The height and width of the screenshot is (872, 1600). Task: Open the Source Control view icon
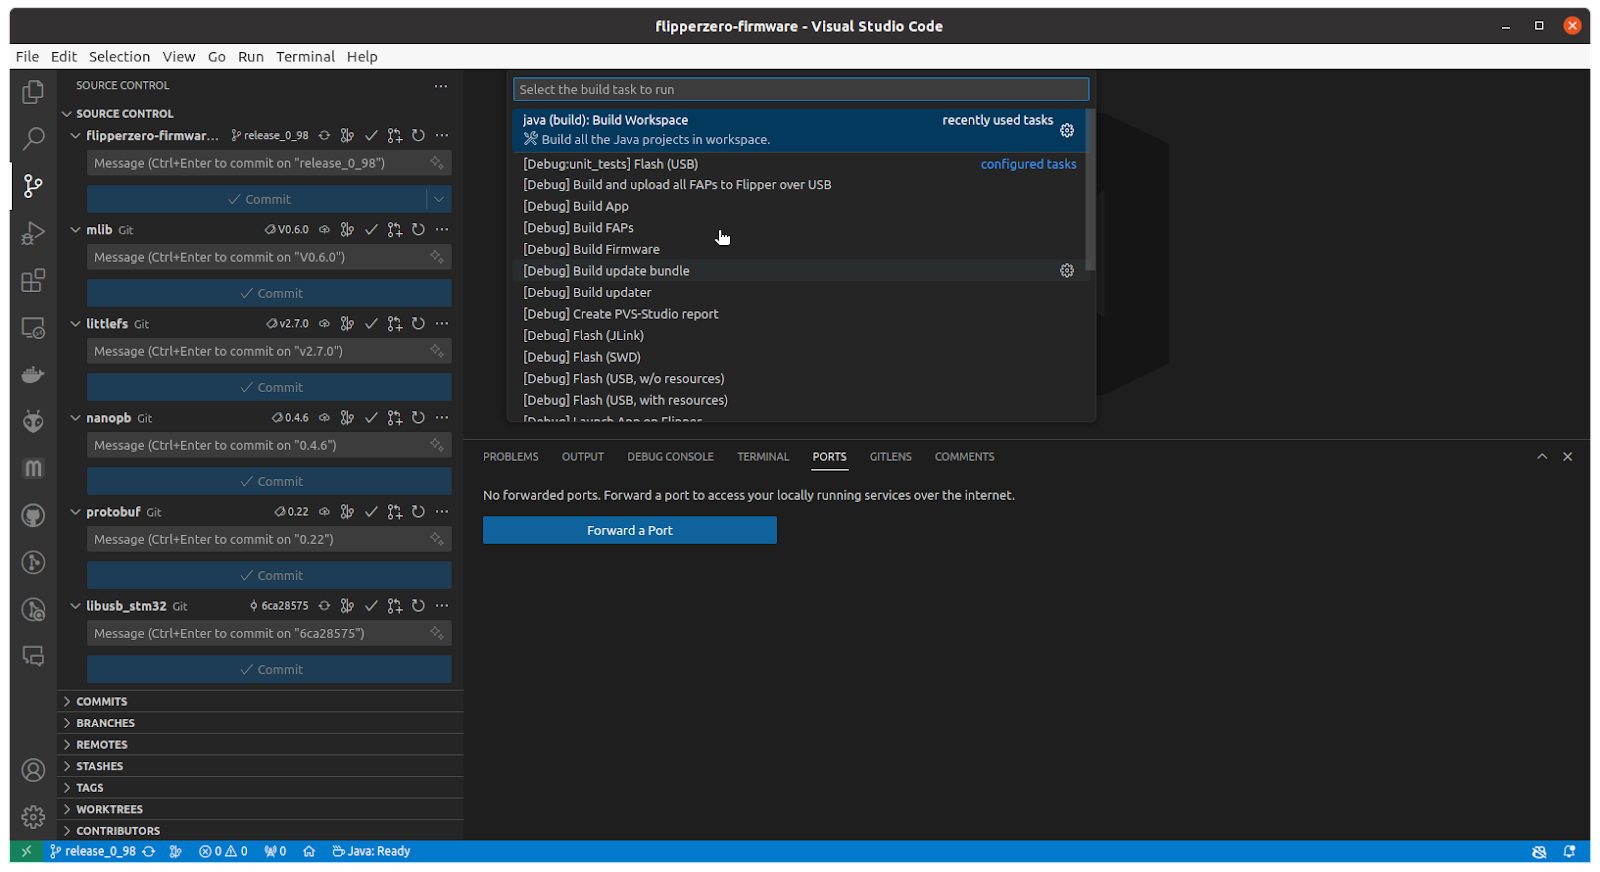click(33, 186)
